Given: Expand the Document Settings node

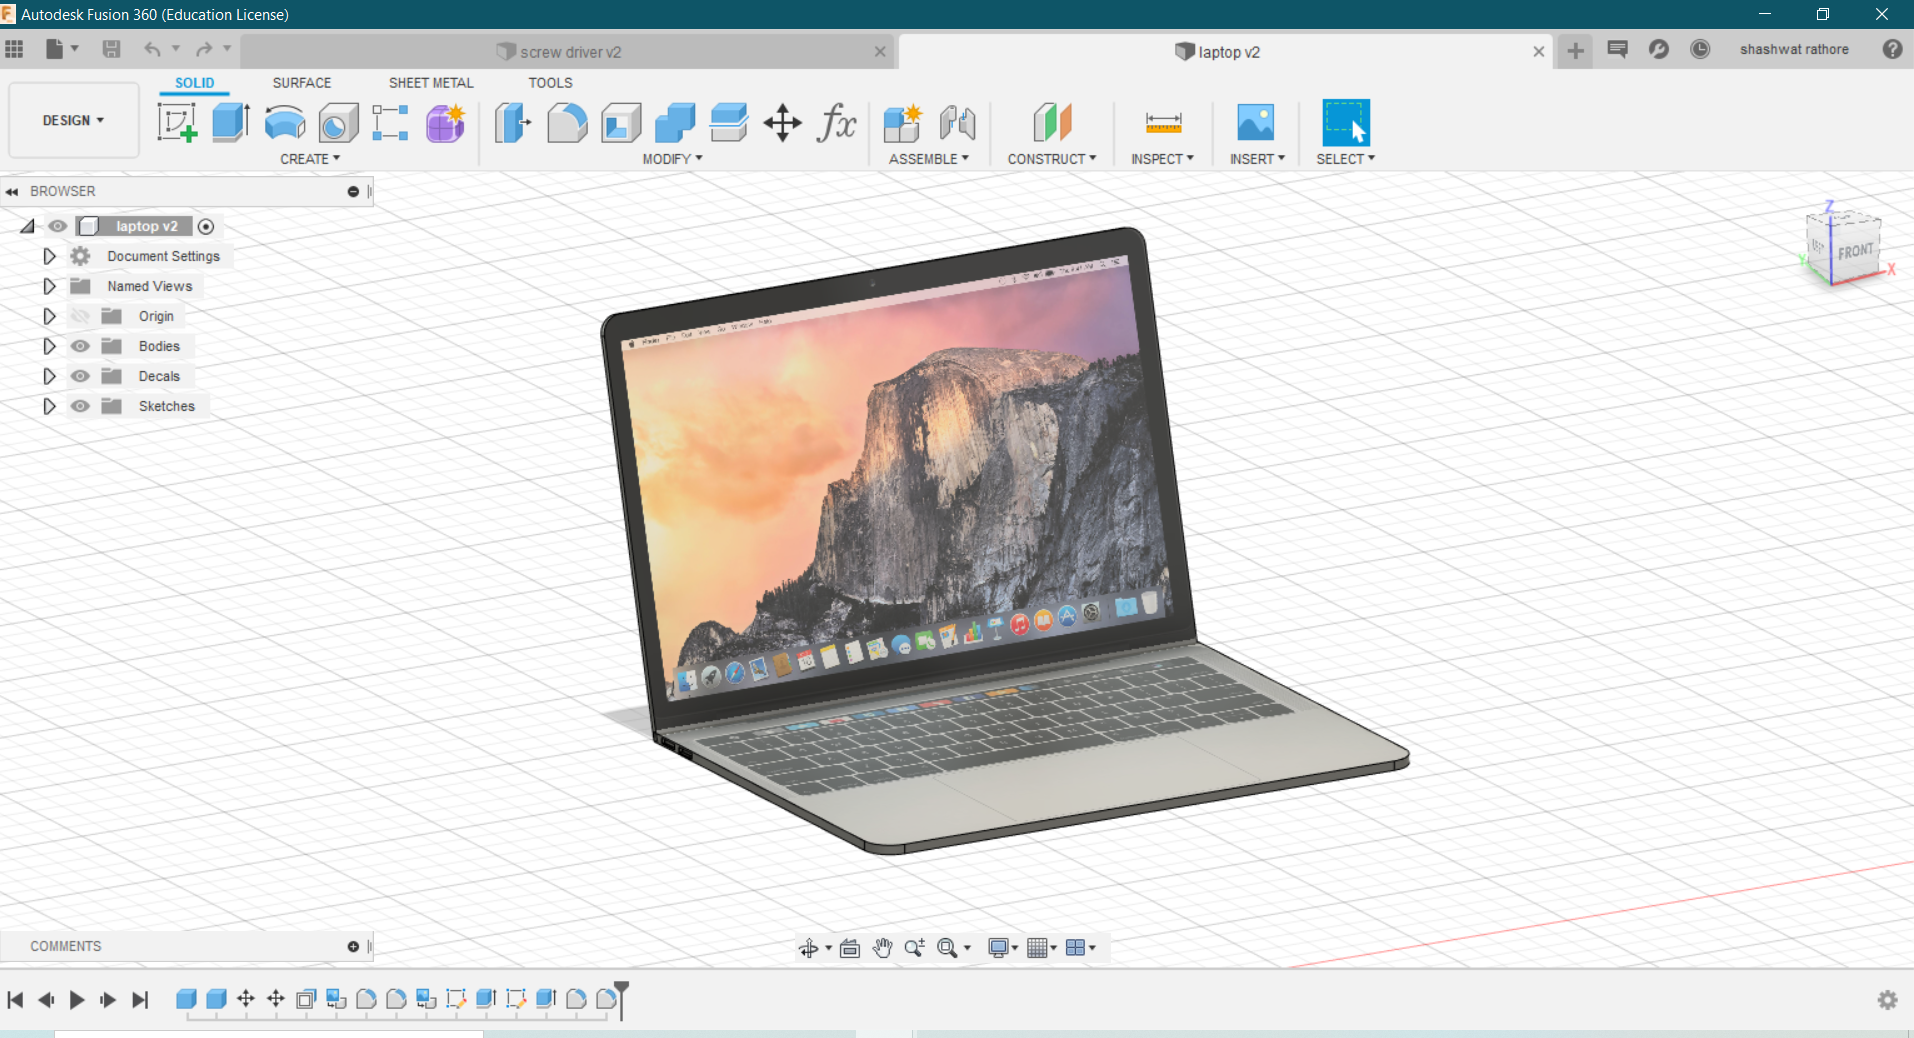Looking at the screenshot, I should coord(49,256).
